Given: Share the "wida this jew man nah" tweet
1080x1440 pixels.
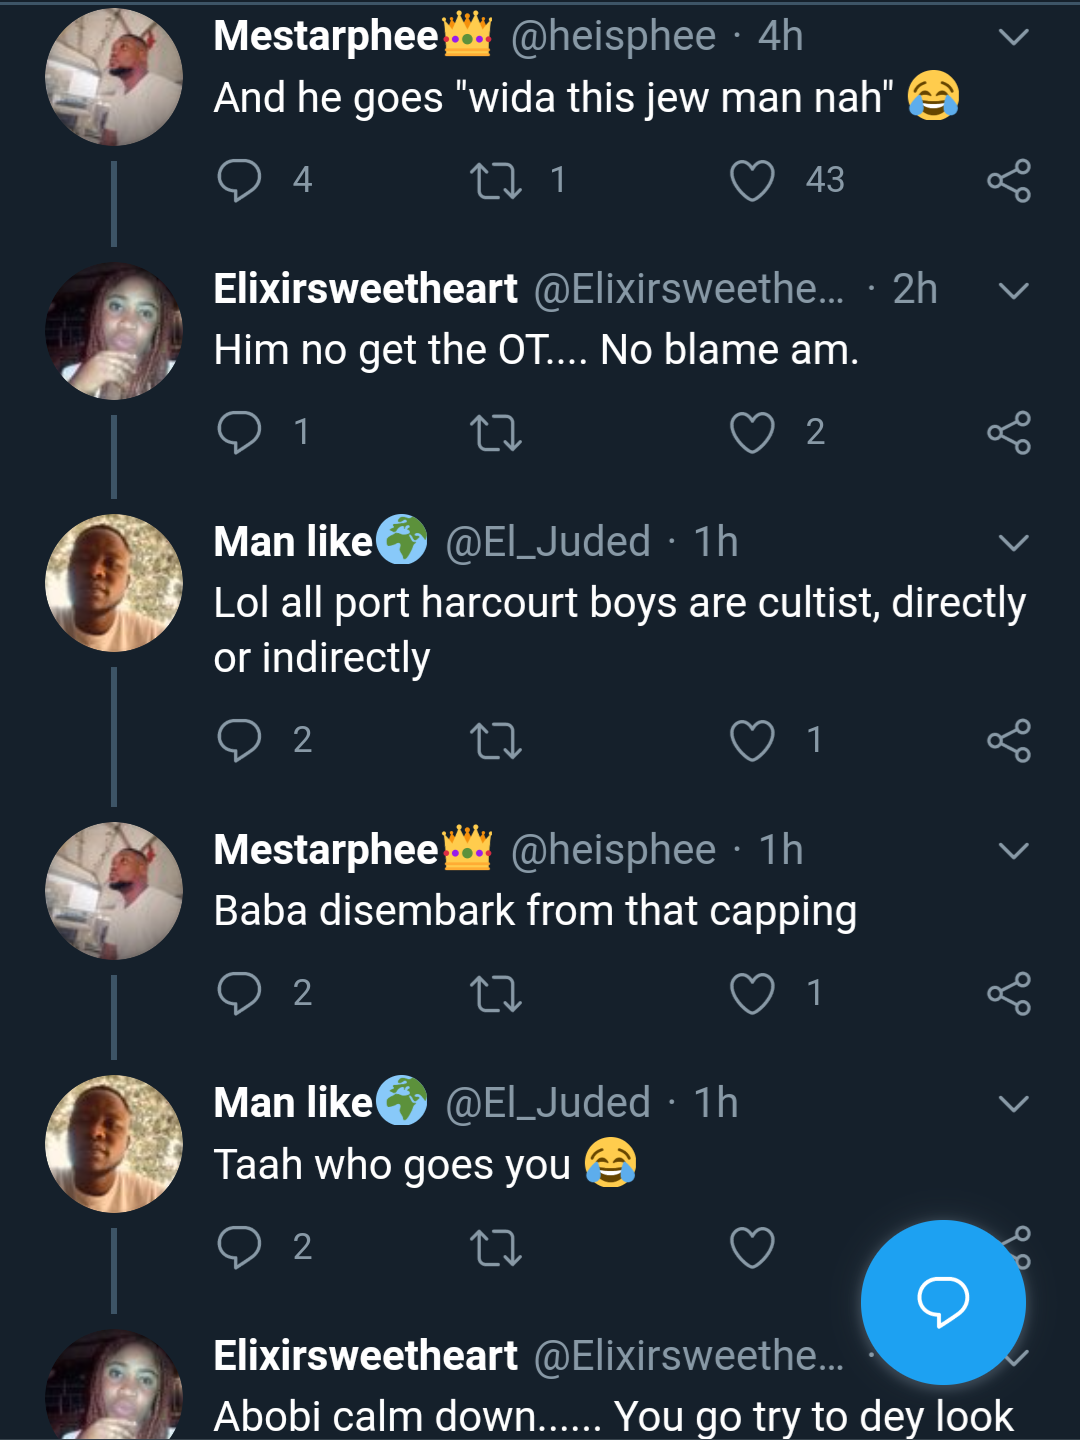Looking at the screenshot, I should pyautogui.click(x=1008, y=181).
